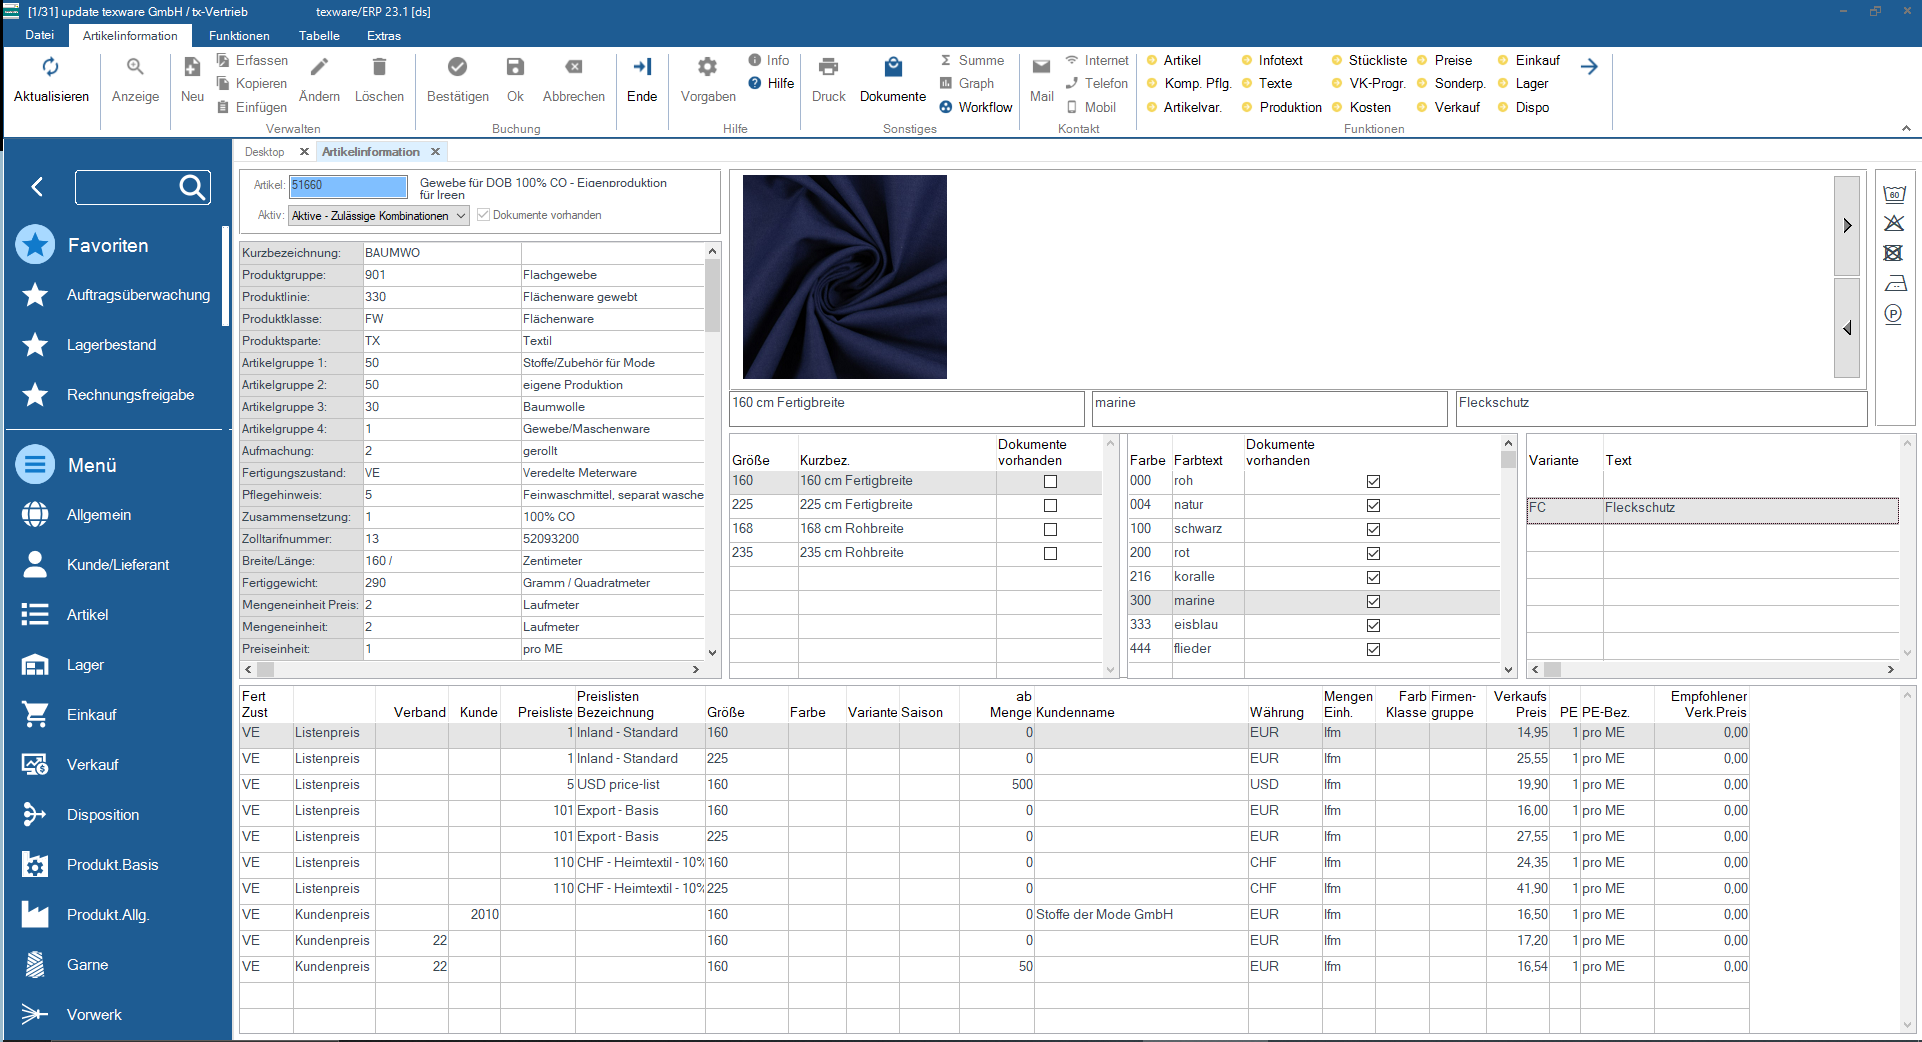The image size is (1922, 1042).
Task: Open the Datei menu
Action: click(x=40, y=35)
